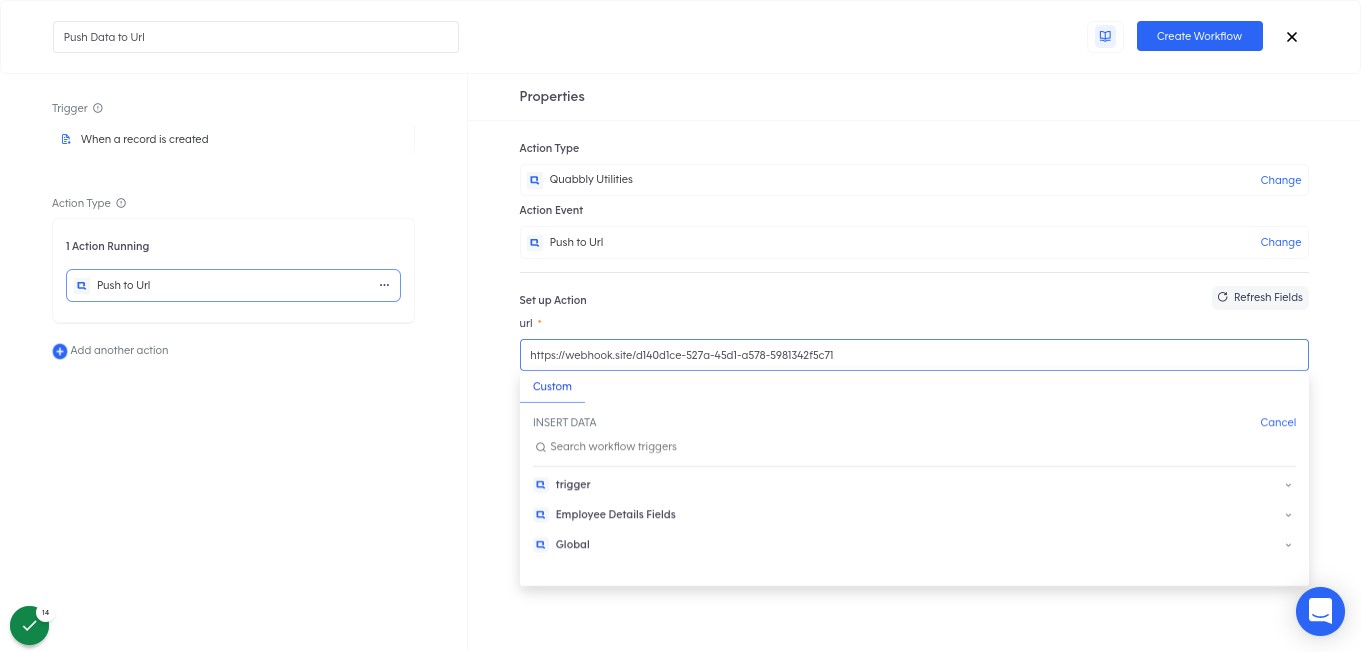Open the chat support bubble

tap(1320, 611)
